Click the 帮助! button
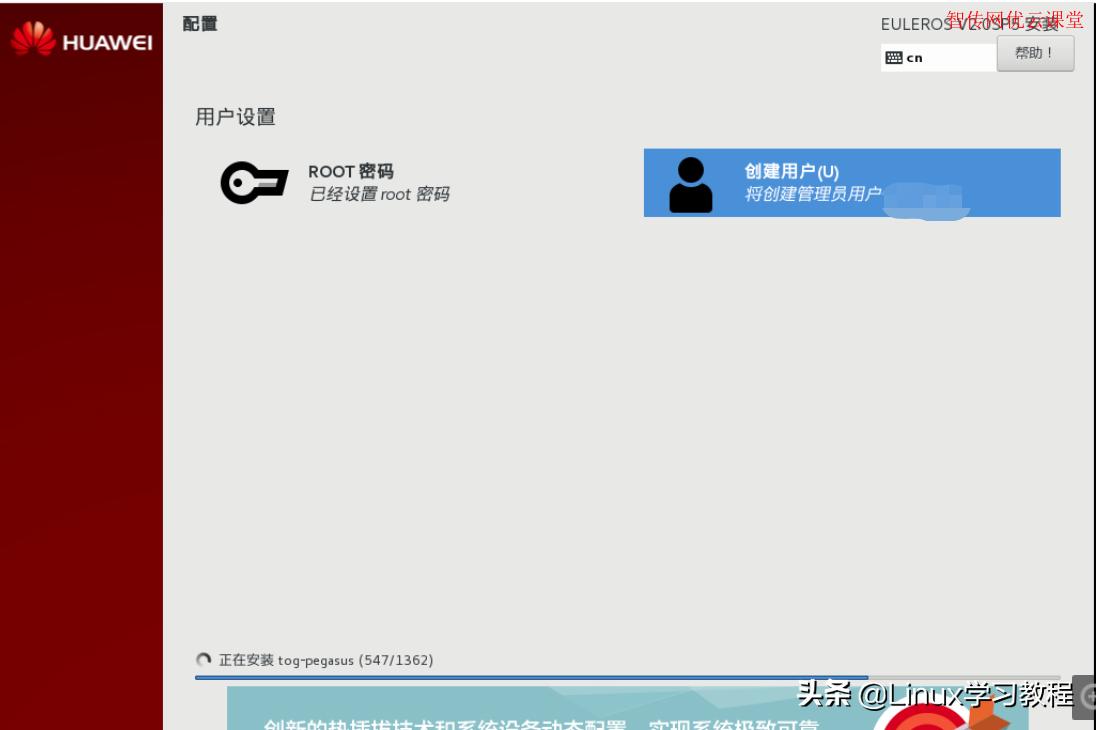 coord(1037,53)
